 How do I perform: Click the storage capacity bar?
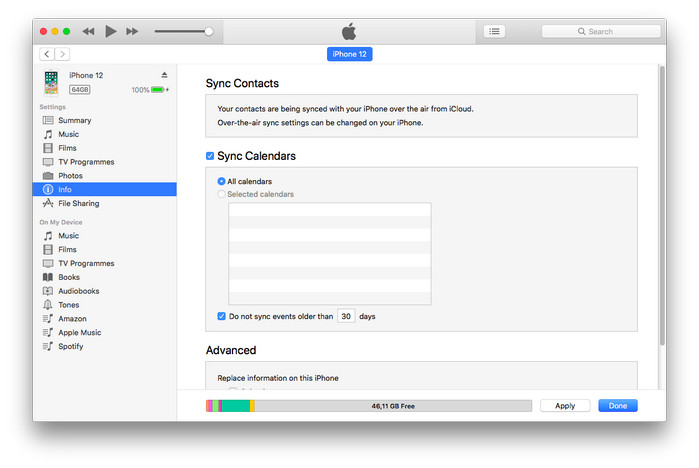pos(369,406)
